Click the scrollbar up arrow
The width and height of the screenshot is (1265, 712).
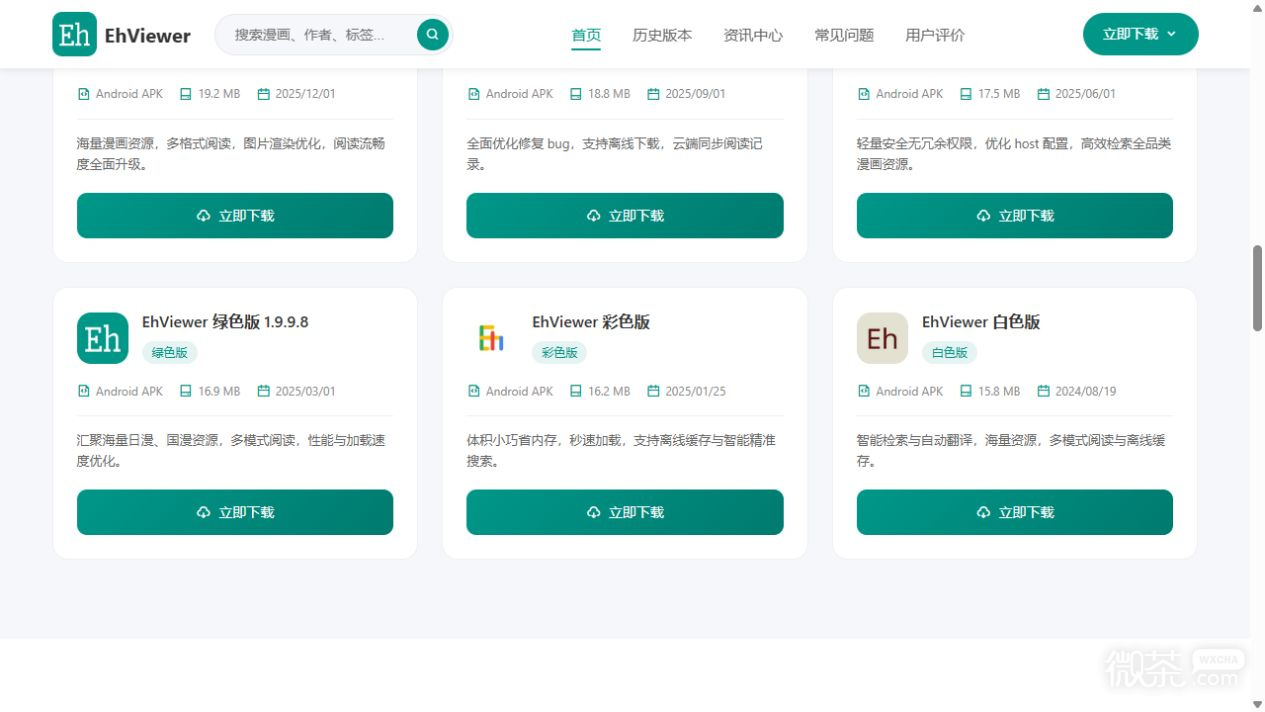(x=1257, y=7)
